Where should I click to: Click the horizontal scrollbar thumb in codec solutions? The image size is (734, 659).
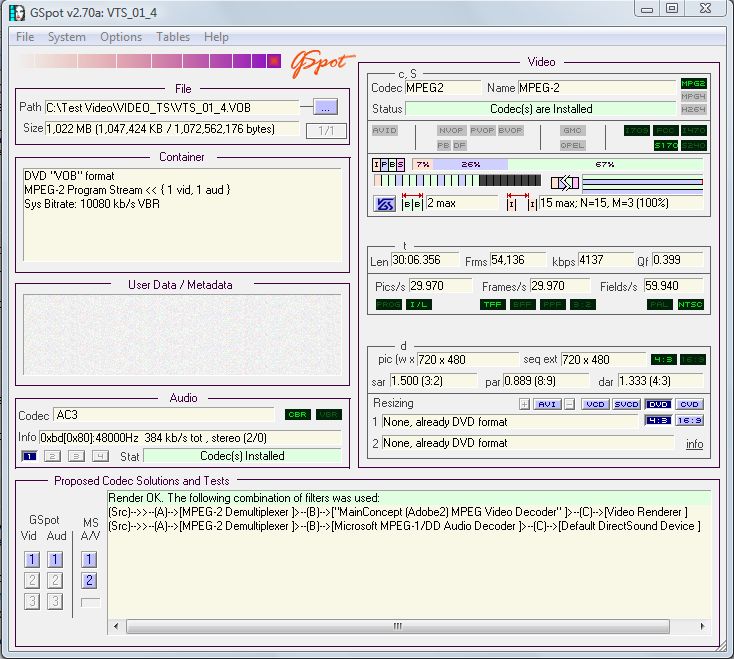point(397,626)
